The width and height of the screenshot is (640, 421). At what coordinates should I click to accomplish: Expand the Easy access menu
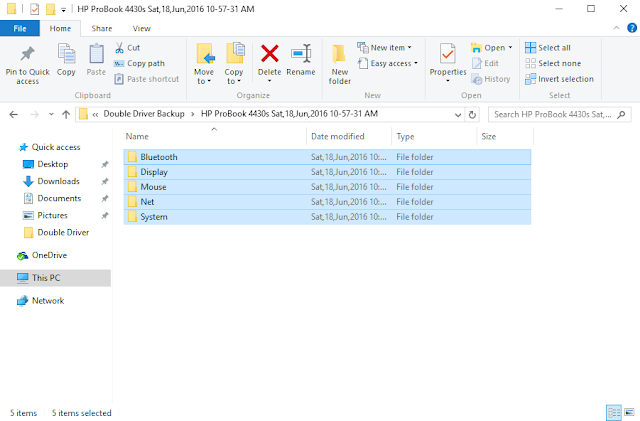(x=388, y=63)
